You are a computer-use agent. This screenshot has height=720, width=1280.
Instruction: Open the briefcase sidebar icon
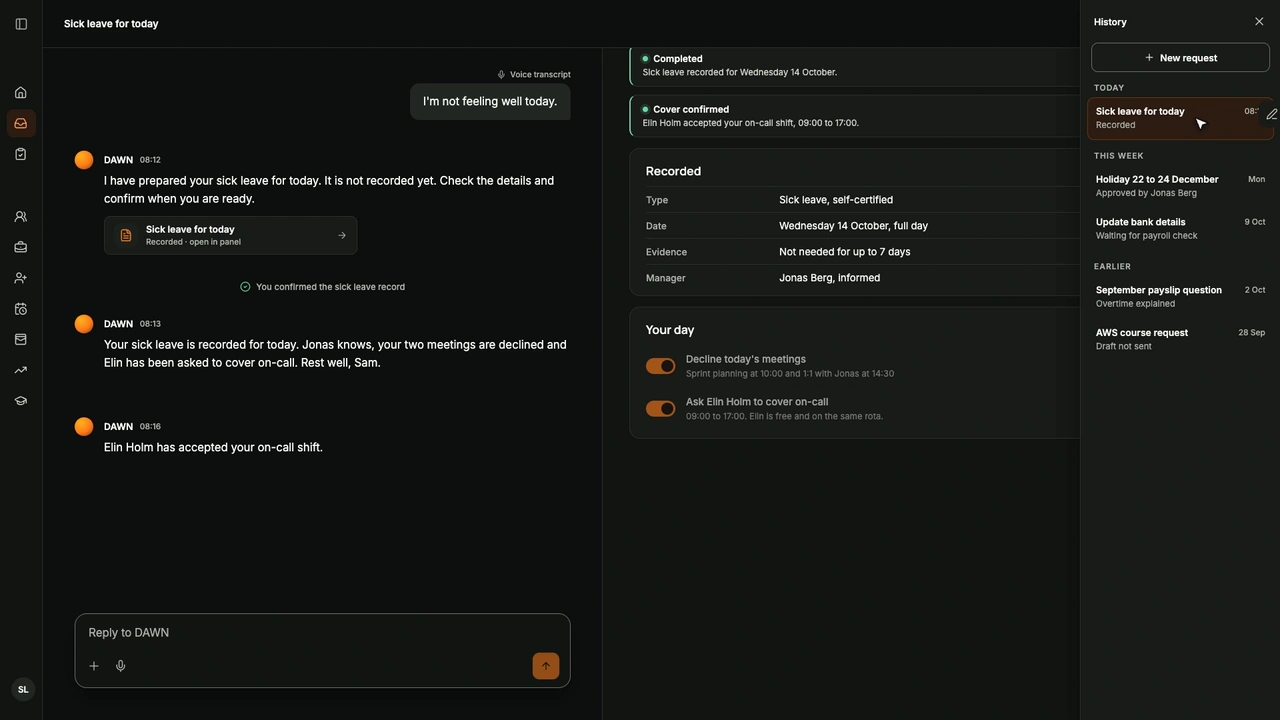pyautogui.click(x=21, y=247)
